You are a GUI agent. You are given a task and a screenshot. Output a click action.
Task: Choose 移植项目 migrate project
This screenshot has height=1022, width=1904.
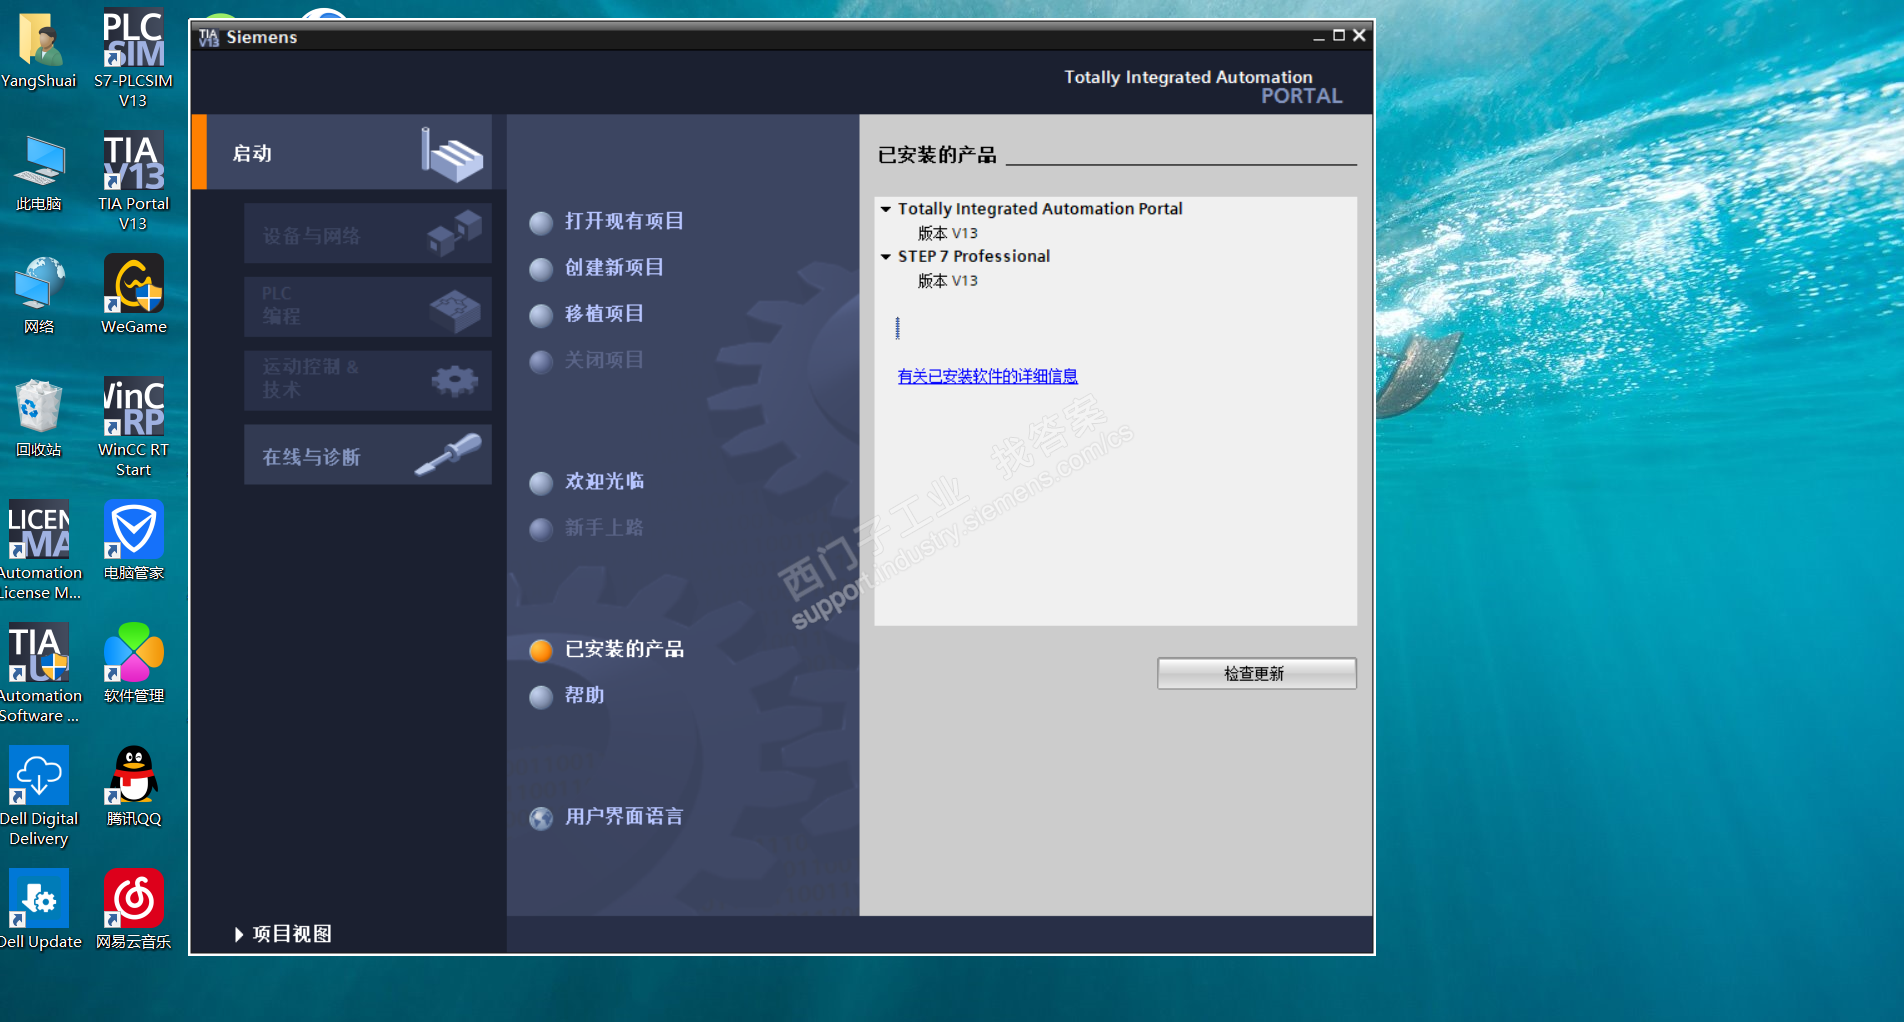(x=587, y=314)
